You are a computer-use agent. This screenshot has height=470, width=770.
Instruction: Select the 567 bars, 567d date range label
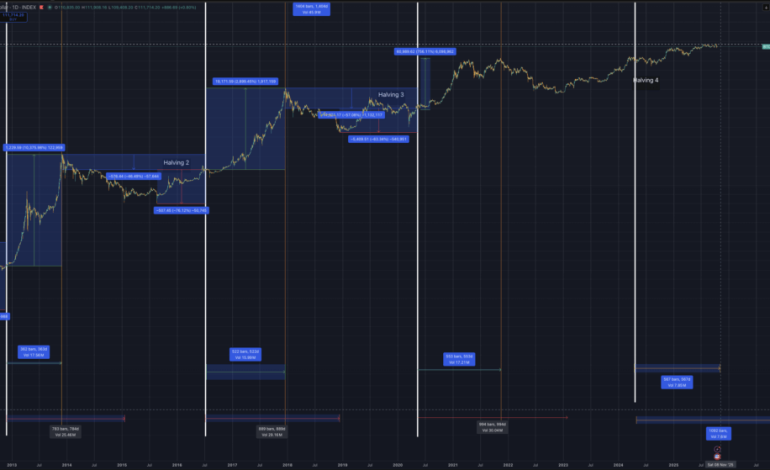point(677,381)
